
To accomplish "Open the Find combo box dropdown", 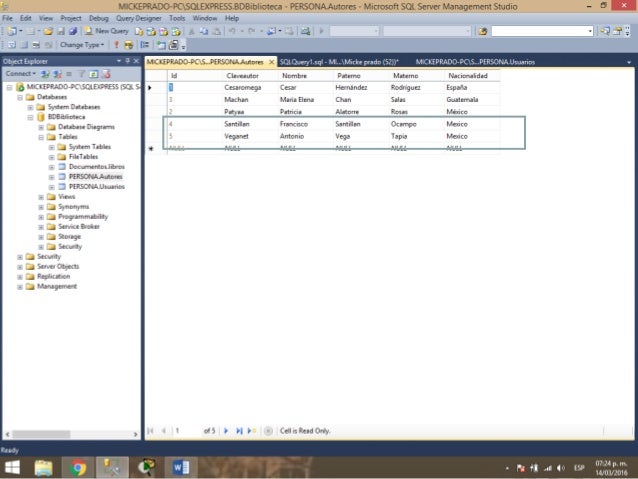I will point(590,31).
